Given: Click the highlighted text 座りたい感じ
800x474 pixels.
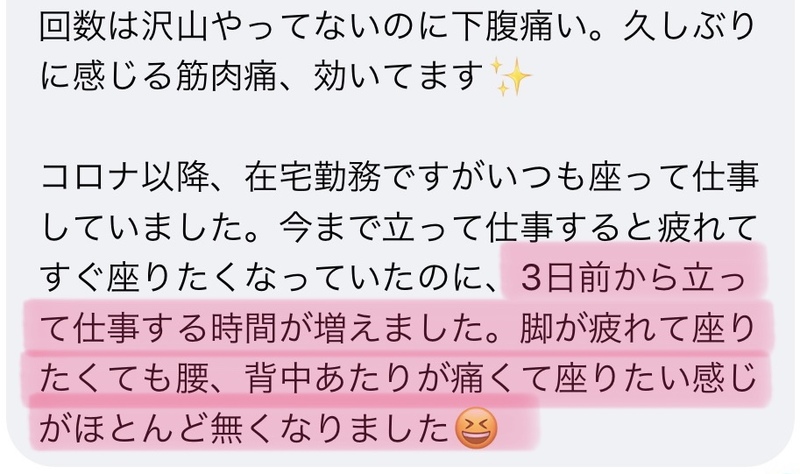Looking at the screenshot, I should pyautogui.click(x=655, y=379).
